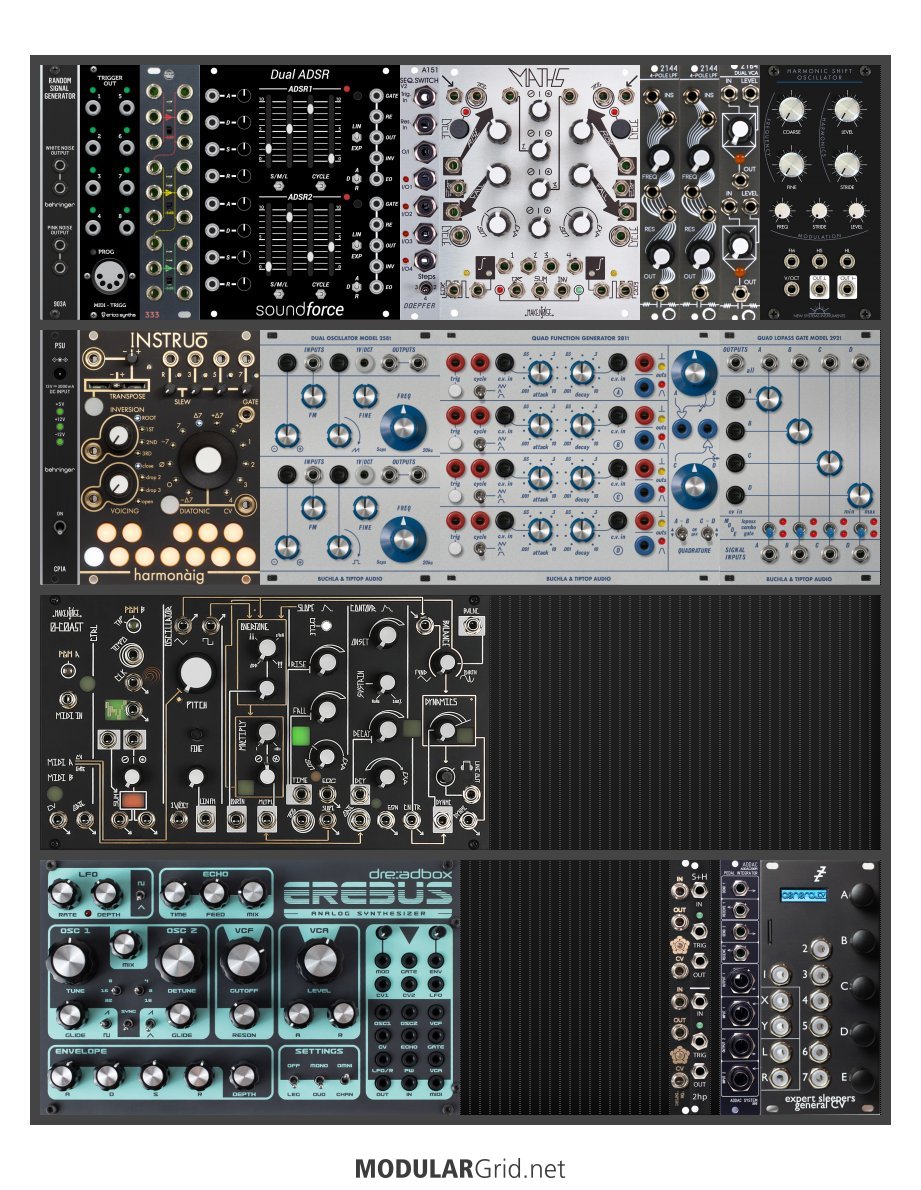This screenshot has width=921, height=1190.
Task: Turn knob A on Expert Sleepers General CV
Action: pyautogui.click(x=862, y=896)
